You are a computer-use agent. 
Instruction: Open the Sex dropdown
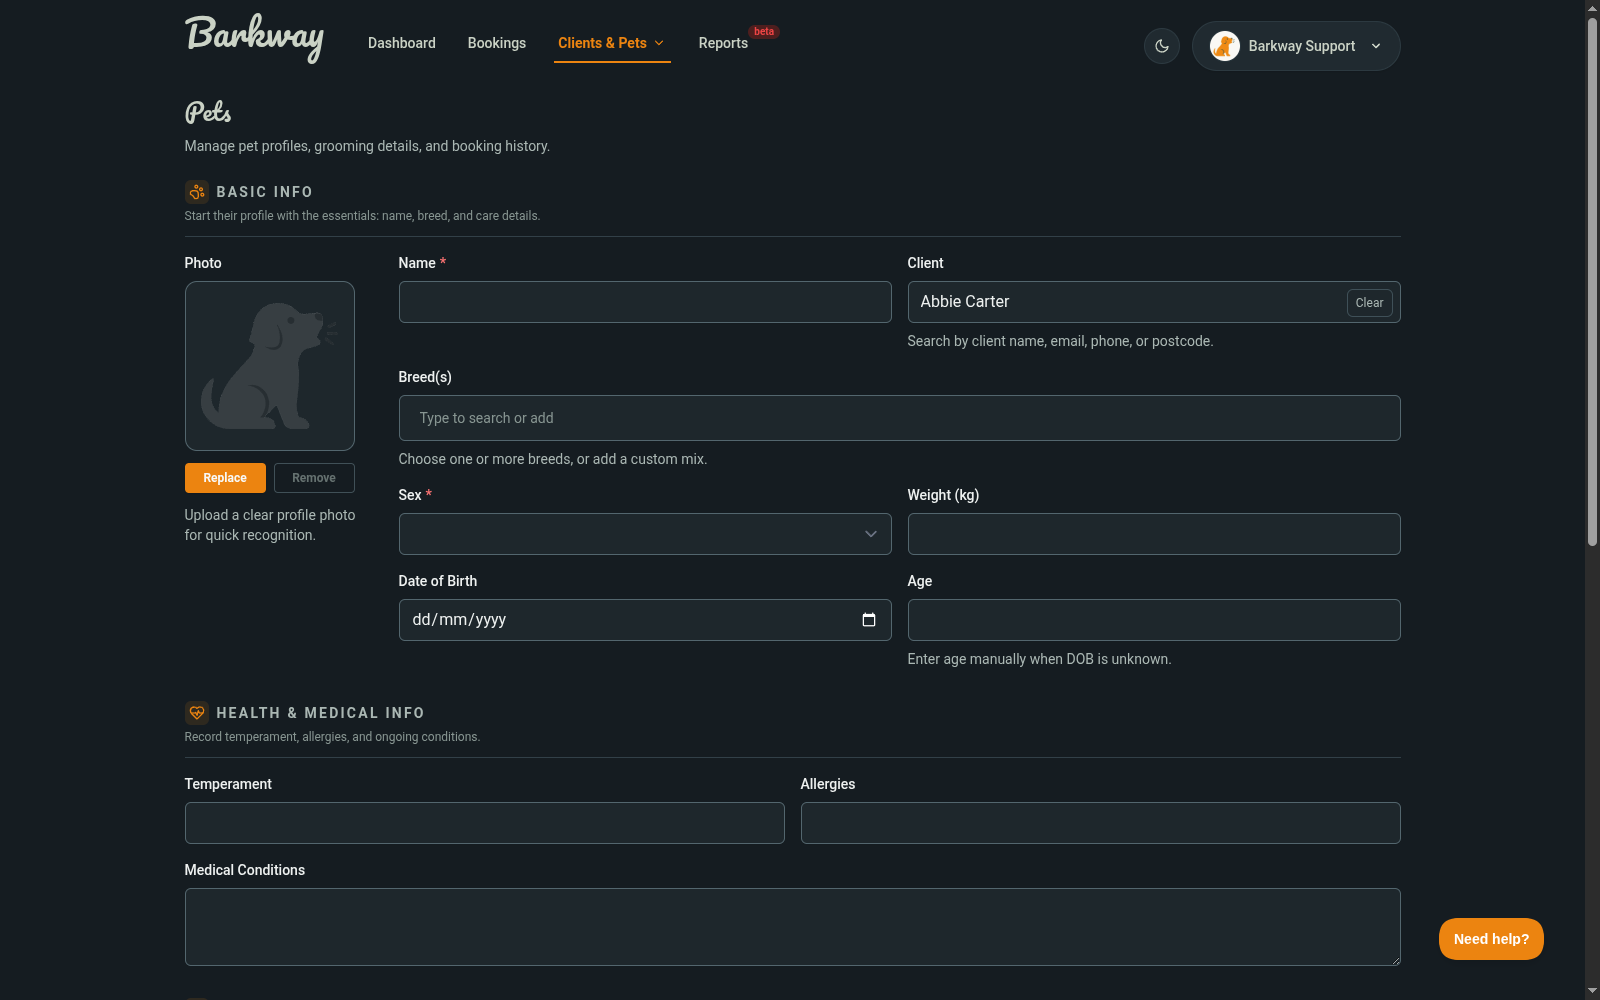pos(645,534)
